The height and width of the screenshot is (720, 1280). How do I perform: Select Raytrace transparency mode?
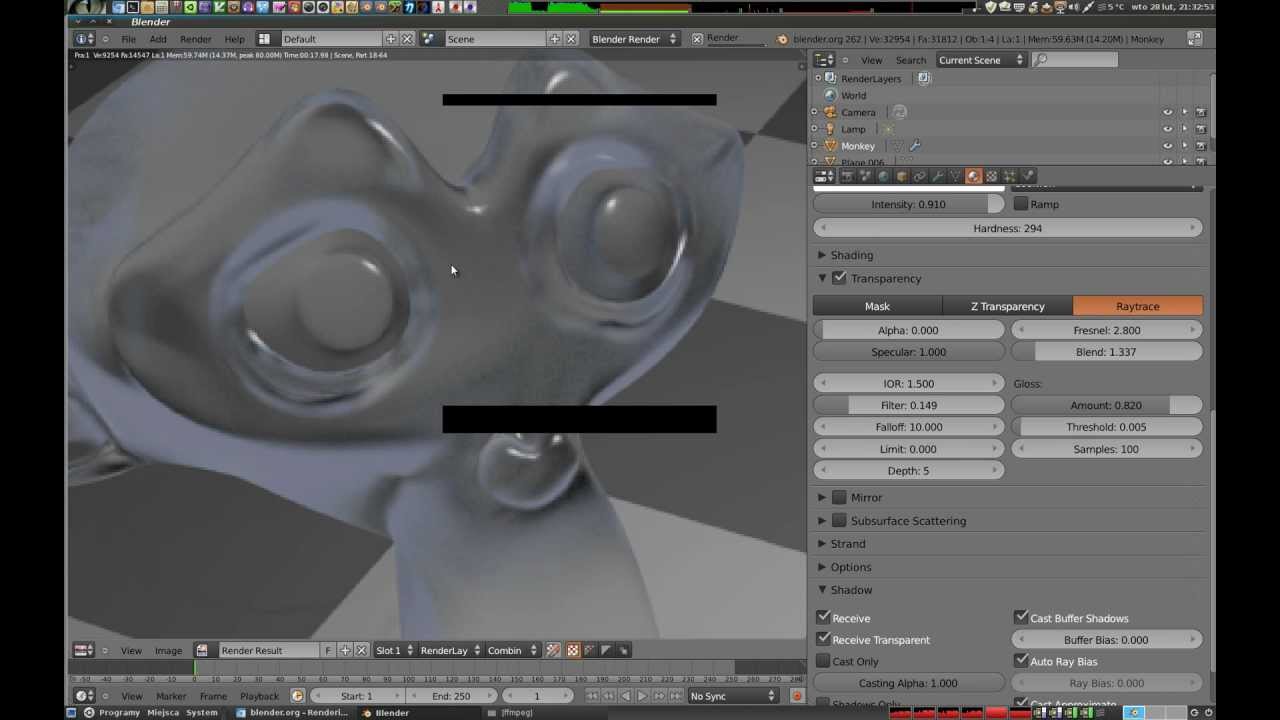point(1138,306)
